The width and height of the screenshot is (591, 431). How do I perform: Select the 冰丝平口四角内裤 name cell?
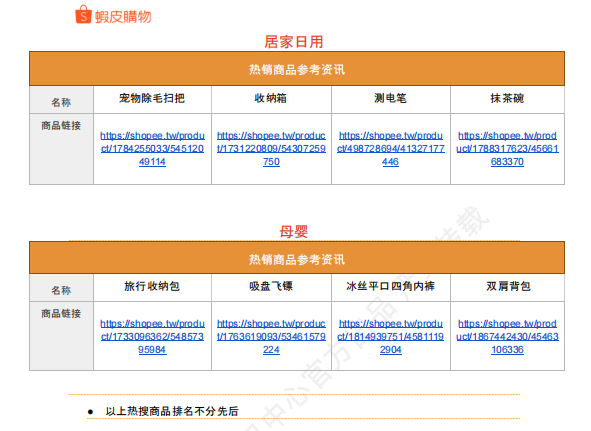point(391,287)
